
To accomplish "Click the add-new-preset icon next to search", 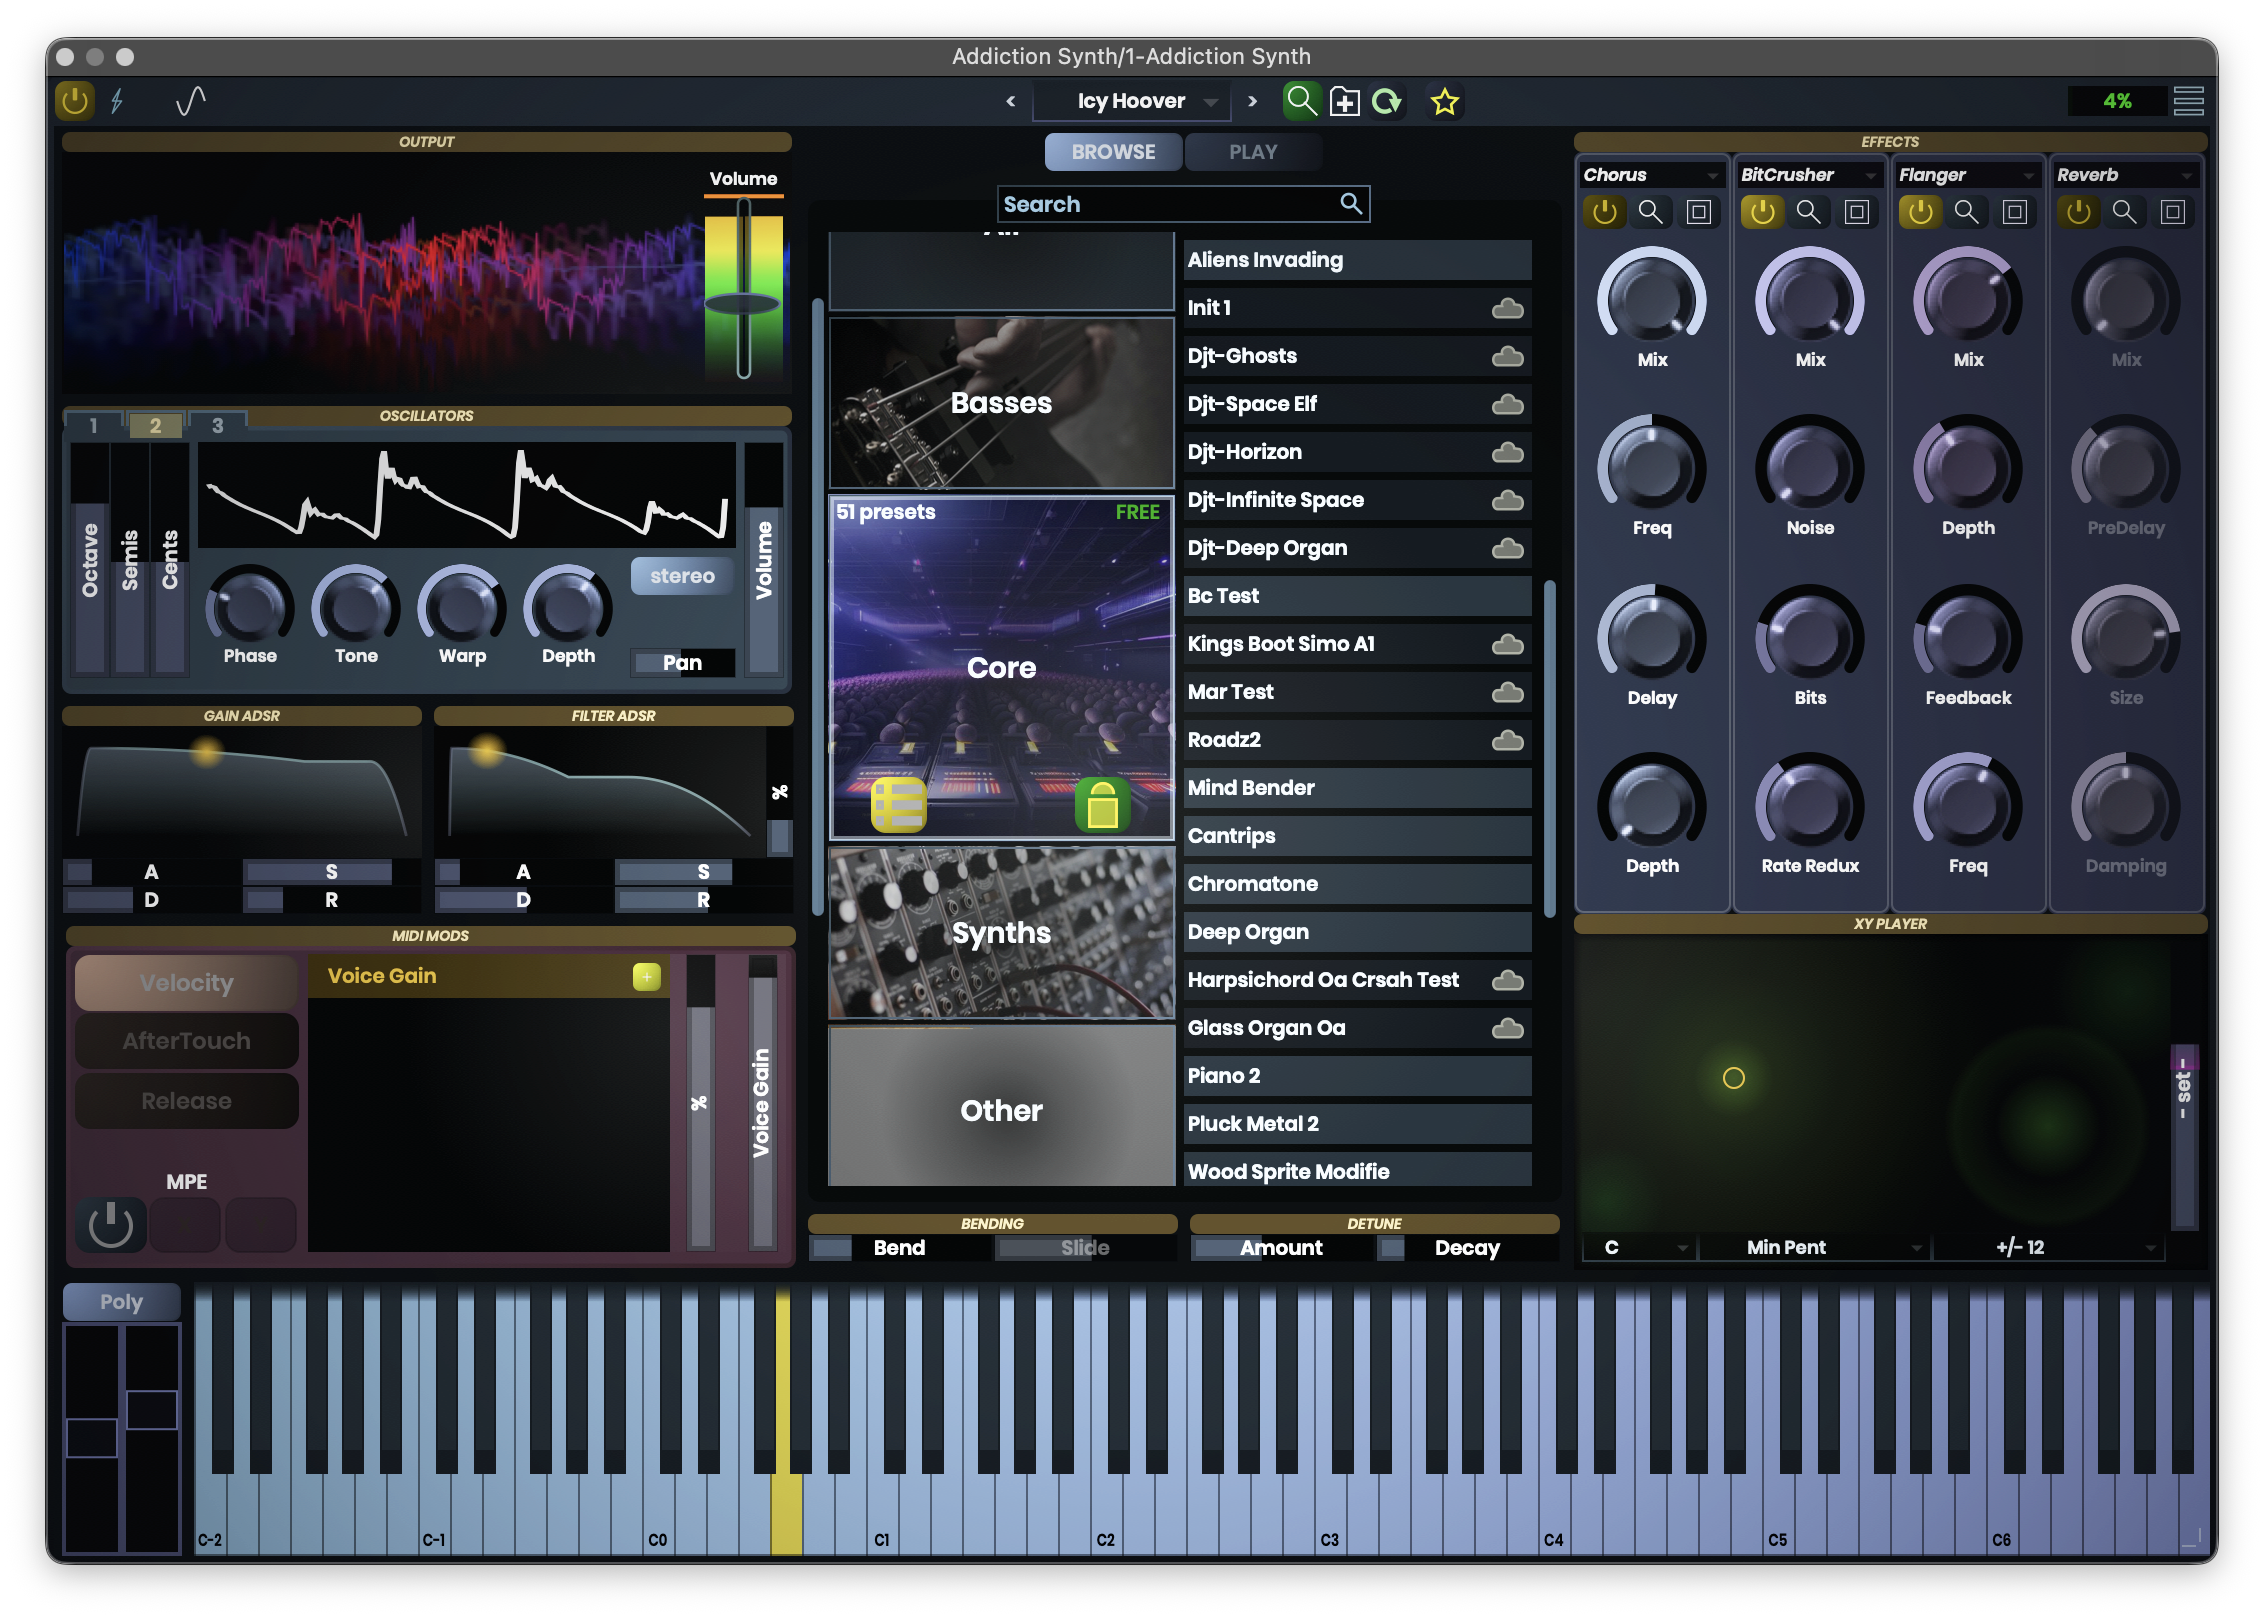I will tap(1345, 101).
